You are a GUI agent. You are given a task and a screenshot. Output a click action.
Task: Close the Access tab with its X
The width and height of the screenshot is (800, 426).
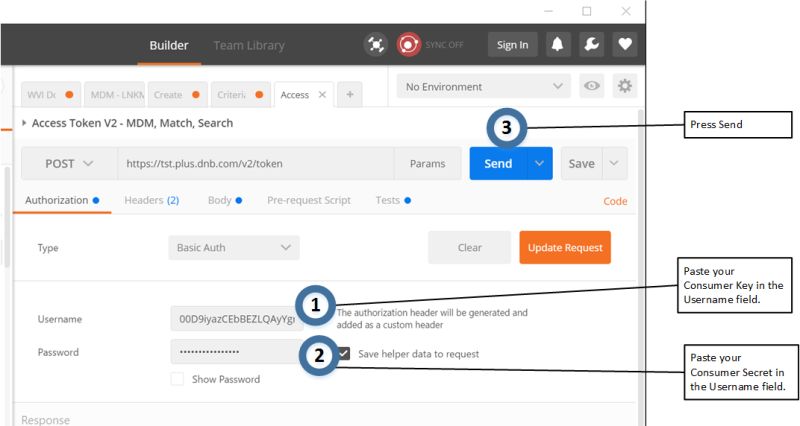pos(322,94)
